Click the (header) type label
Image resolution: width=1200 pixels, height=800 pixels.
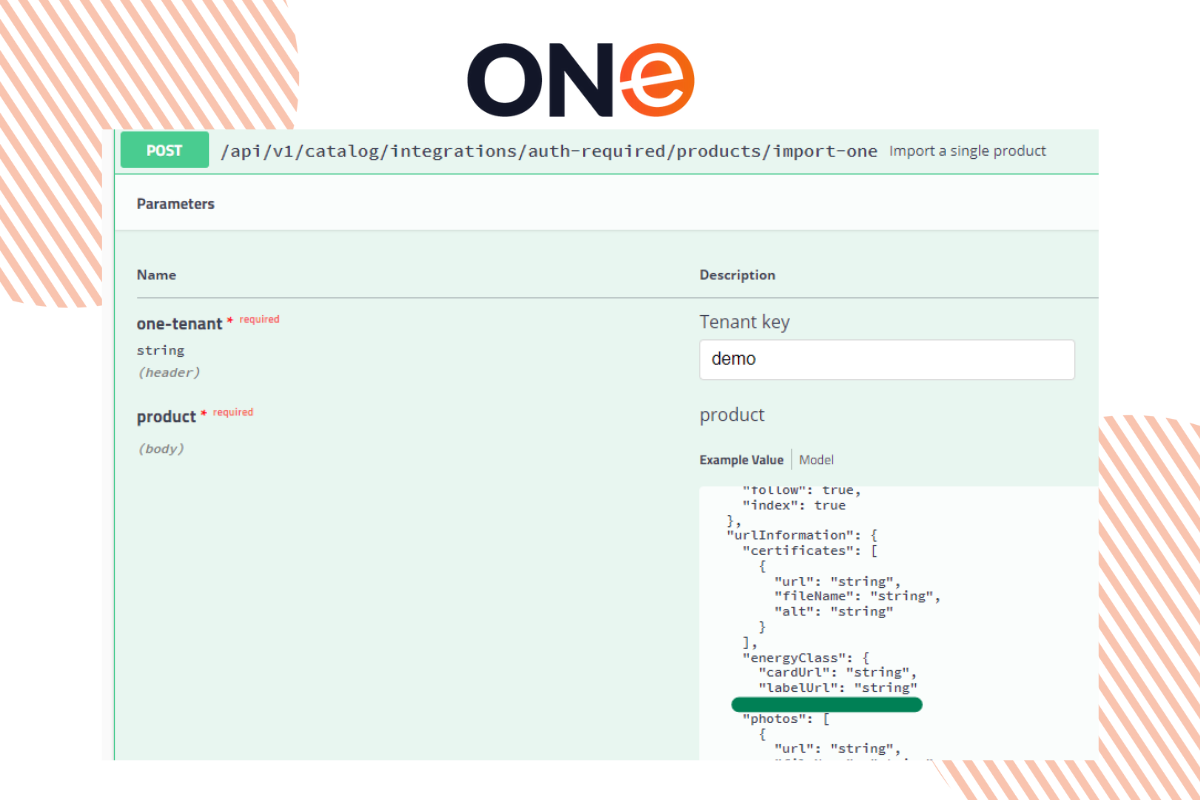[x=169, y=372]
